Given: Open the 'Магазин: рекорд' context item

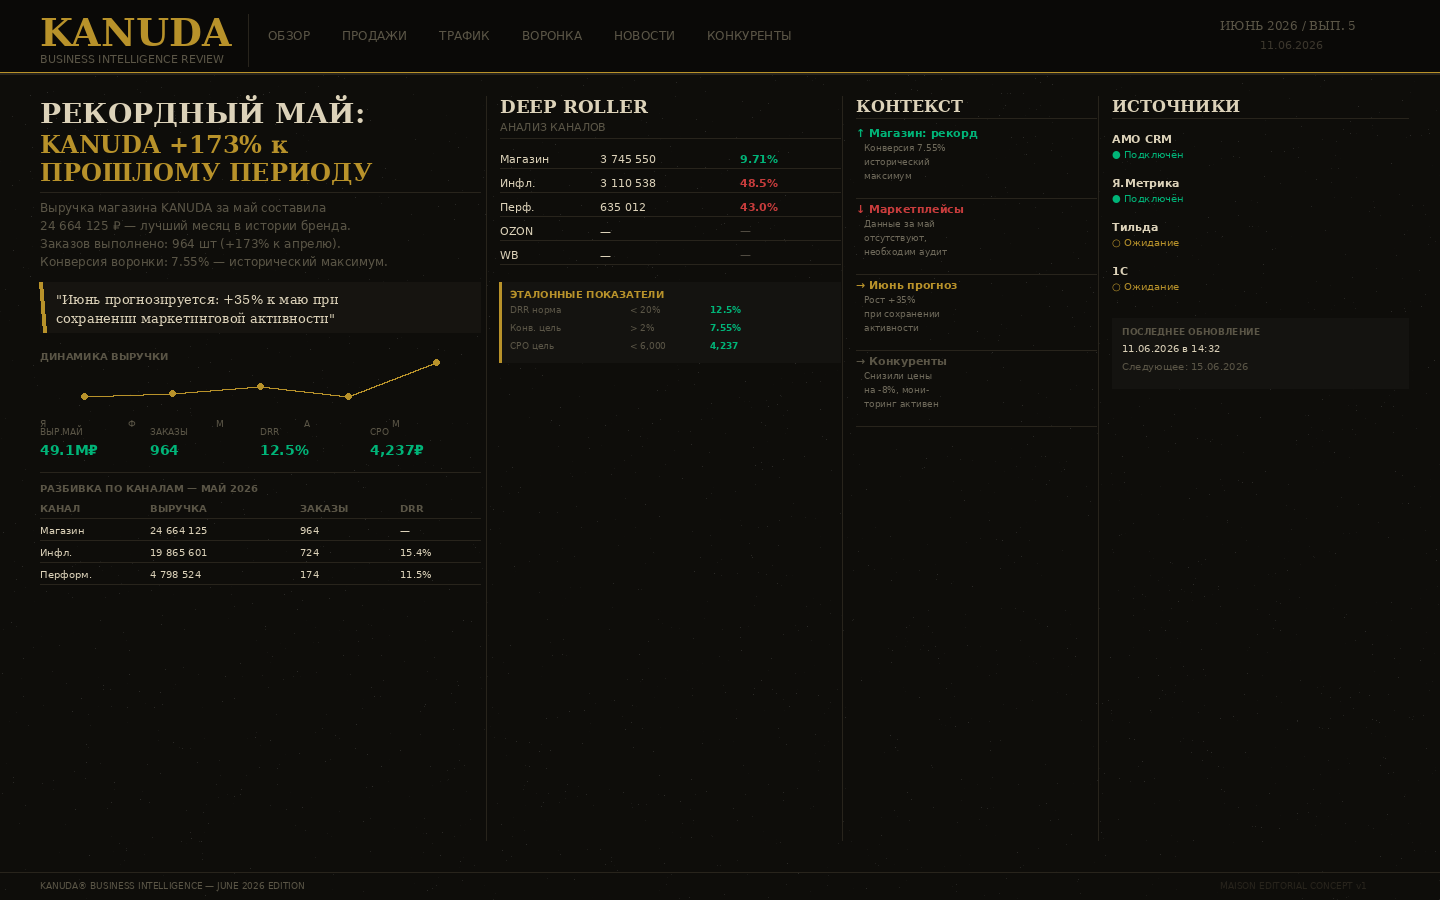Looking at the screenshot, I should click(x=917, y=133).
